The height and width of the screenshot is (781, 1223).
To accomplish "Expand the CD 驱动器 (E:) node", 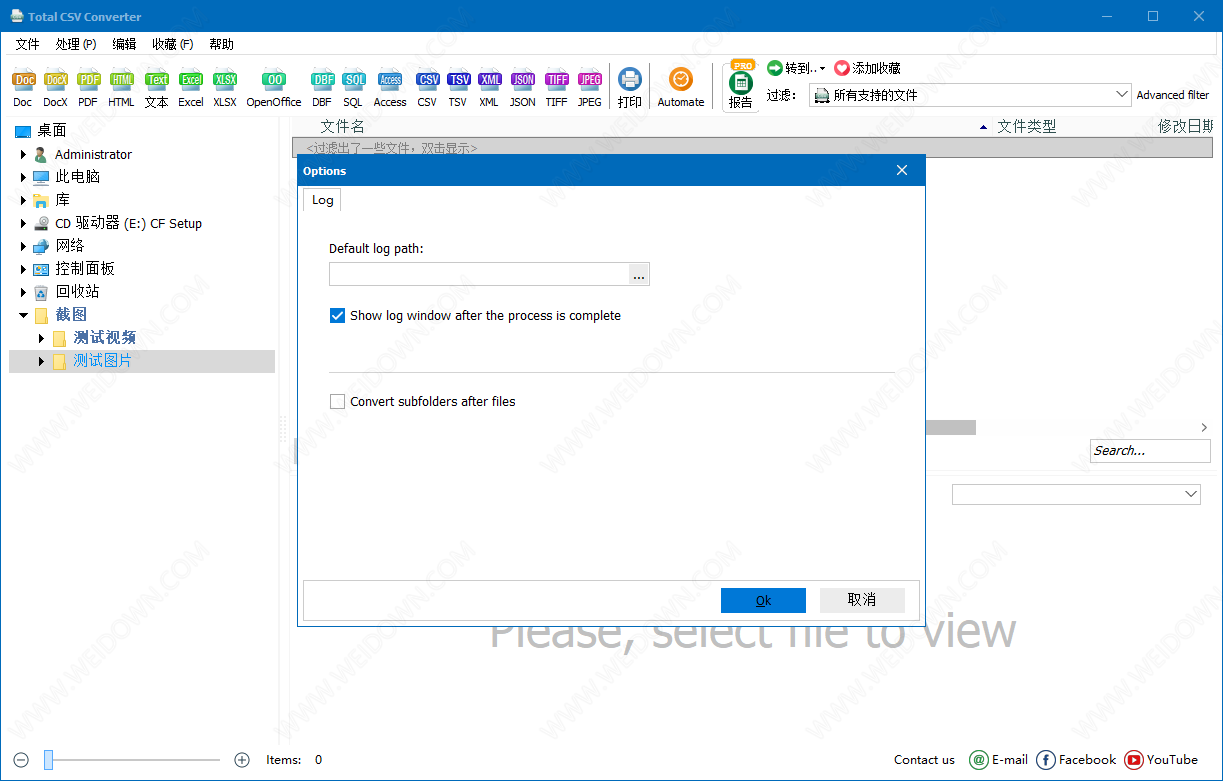I will tap(23, 224).
